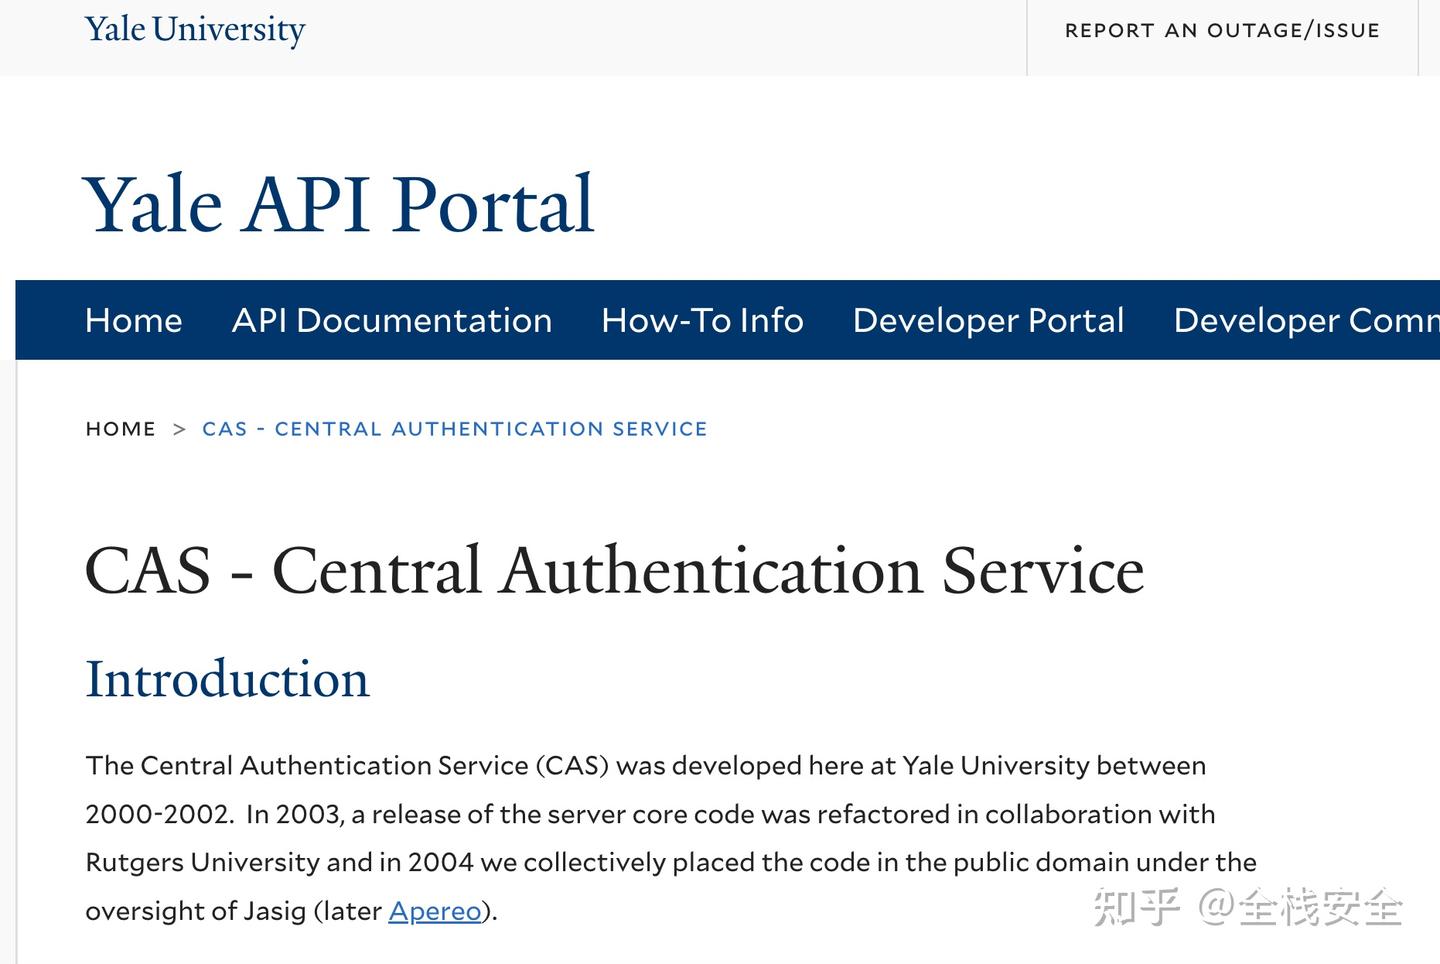1440x964 pixels.
Task: Open the Report an Outage/Issue link
Action: coord(1222,31)
